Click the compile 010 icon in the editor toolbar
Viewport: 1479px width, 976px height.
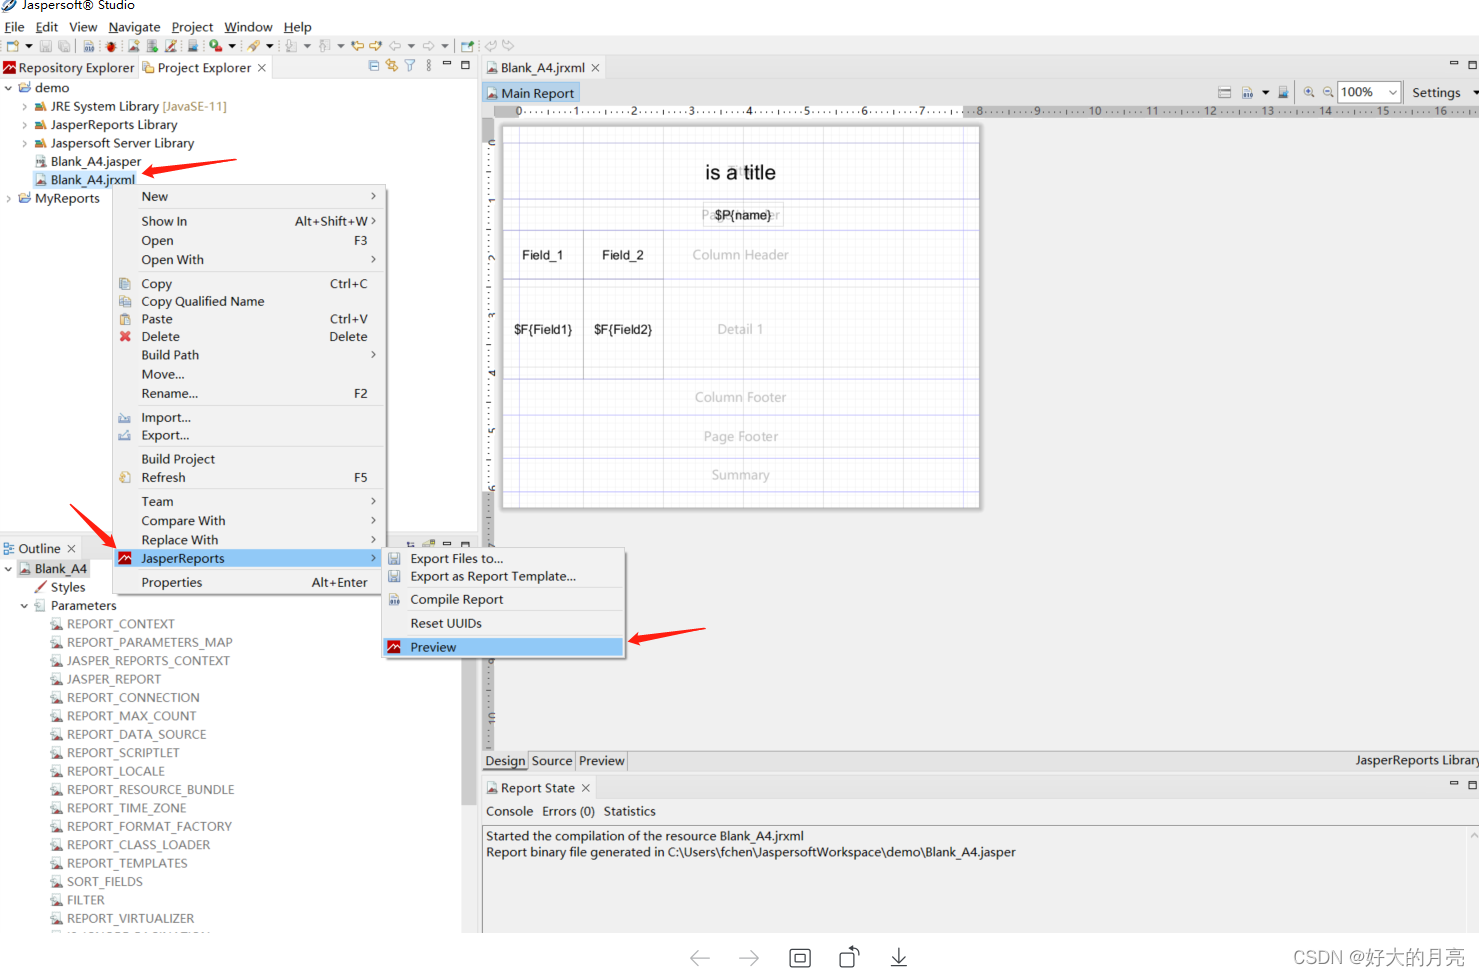click(x=1247, y=92)
